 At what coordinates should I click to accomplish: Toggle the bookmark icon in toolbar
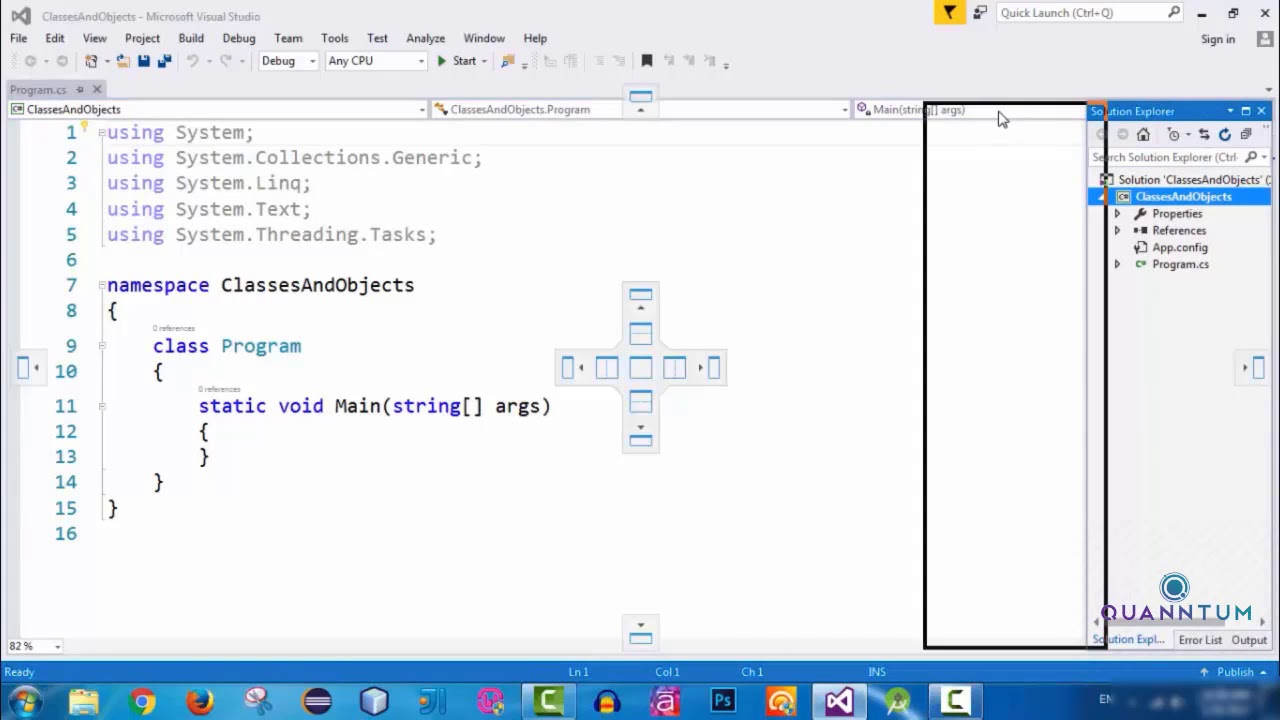(x=647, y=61)
